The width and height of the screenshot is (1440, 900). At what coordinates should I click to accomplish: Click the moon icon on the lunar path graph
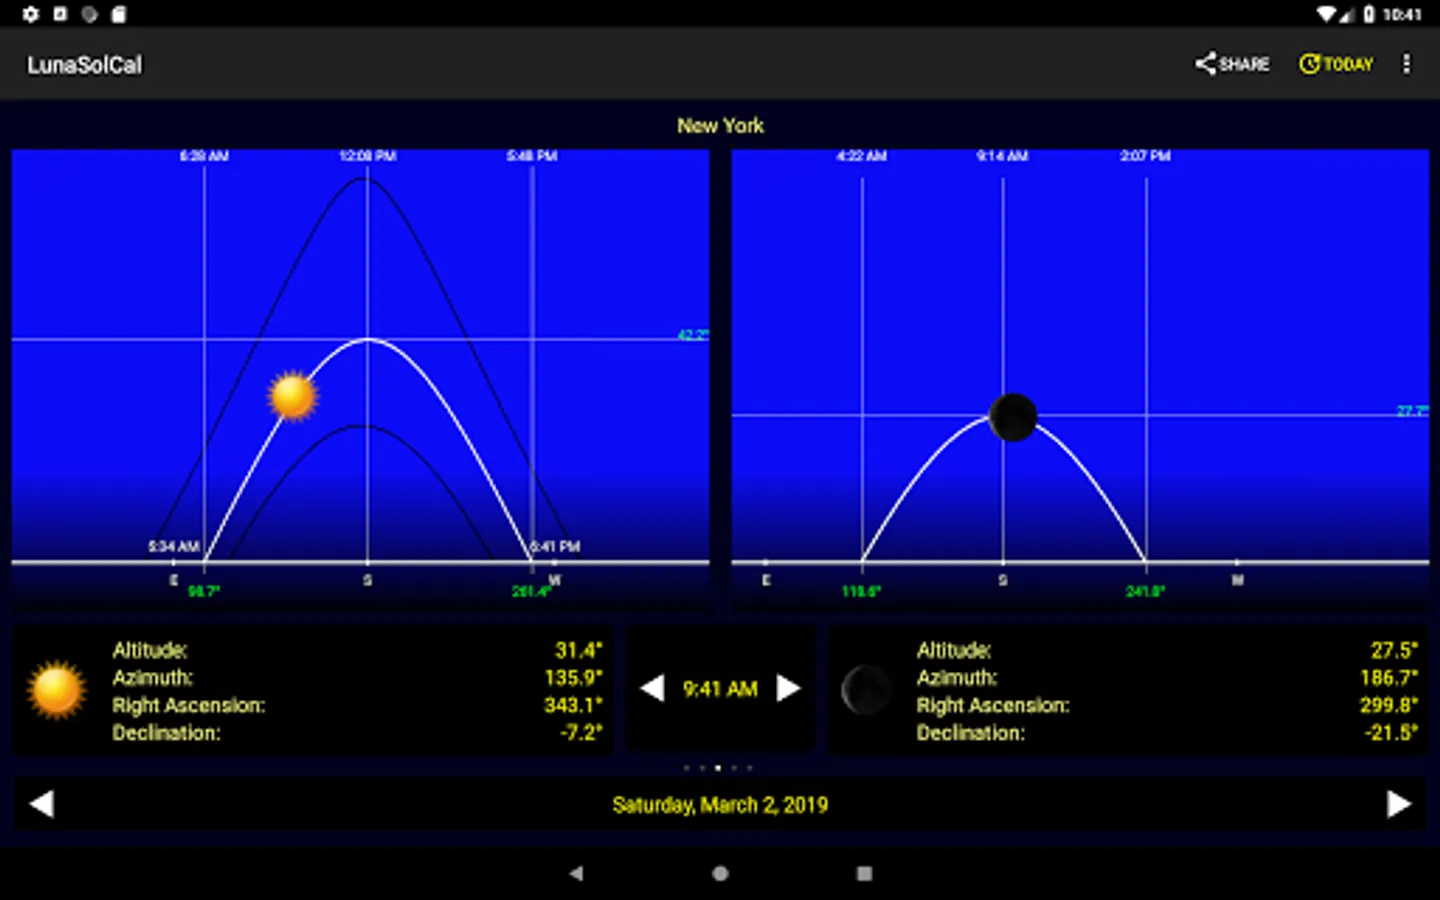click(1012, 417)
